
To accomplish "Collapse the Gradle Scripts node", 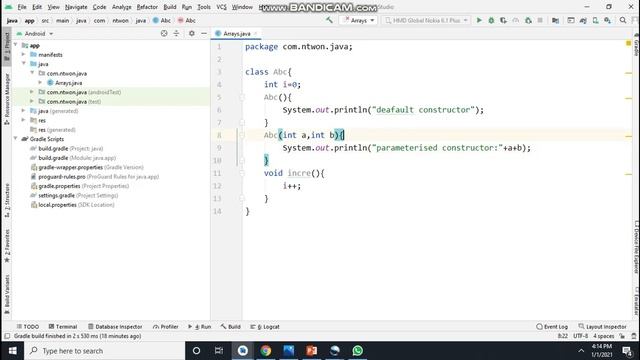I will 16,139.
